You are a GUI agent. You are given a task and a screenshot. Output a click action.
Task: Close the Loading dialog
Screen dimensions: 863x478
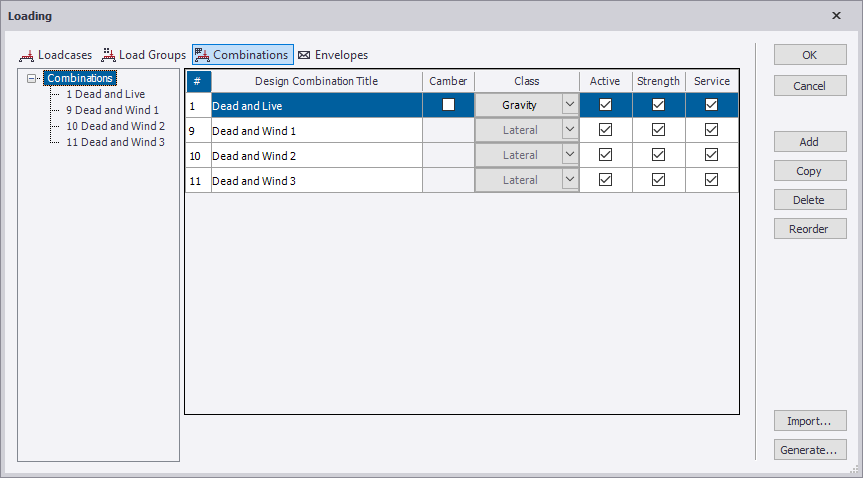click(836, 15)
